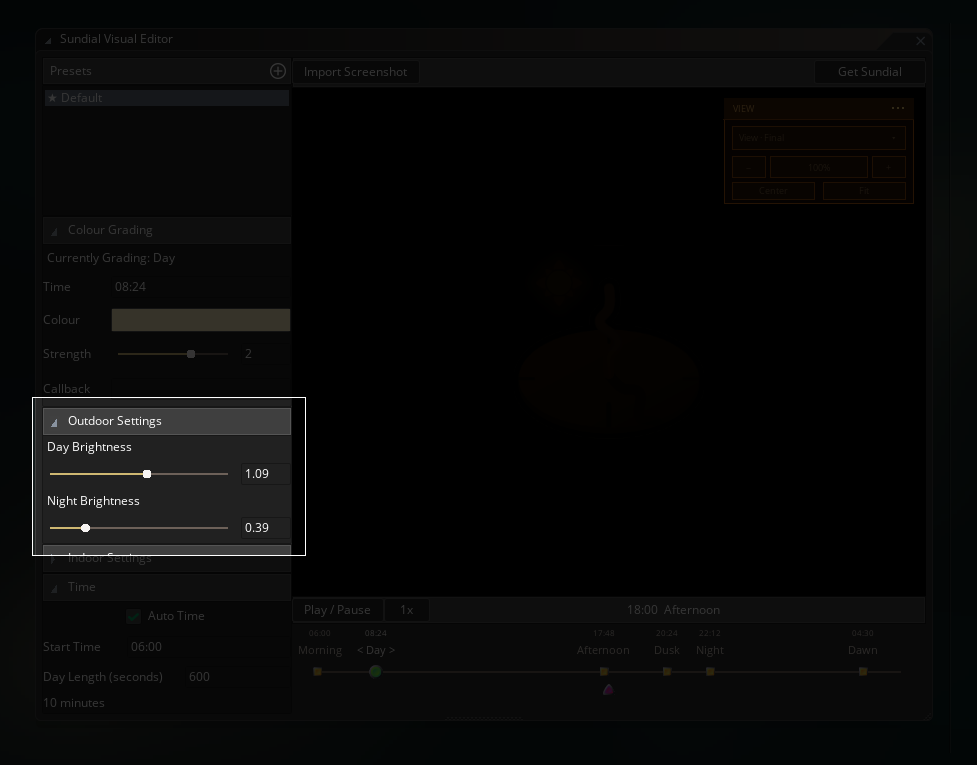
Task: Expand the Indoor Settings section
Action: tap(167, 558)
